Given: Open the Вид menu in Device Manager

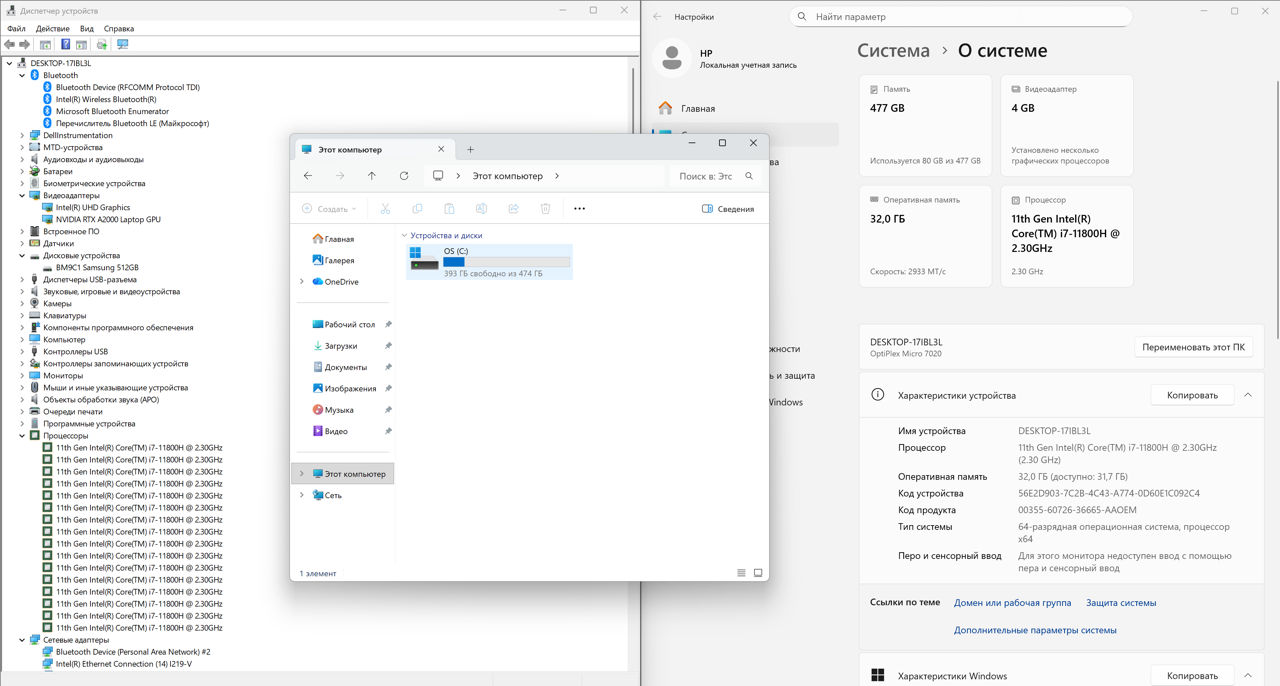Looking at the screenshot, I should pos(87,29).
